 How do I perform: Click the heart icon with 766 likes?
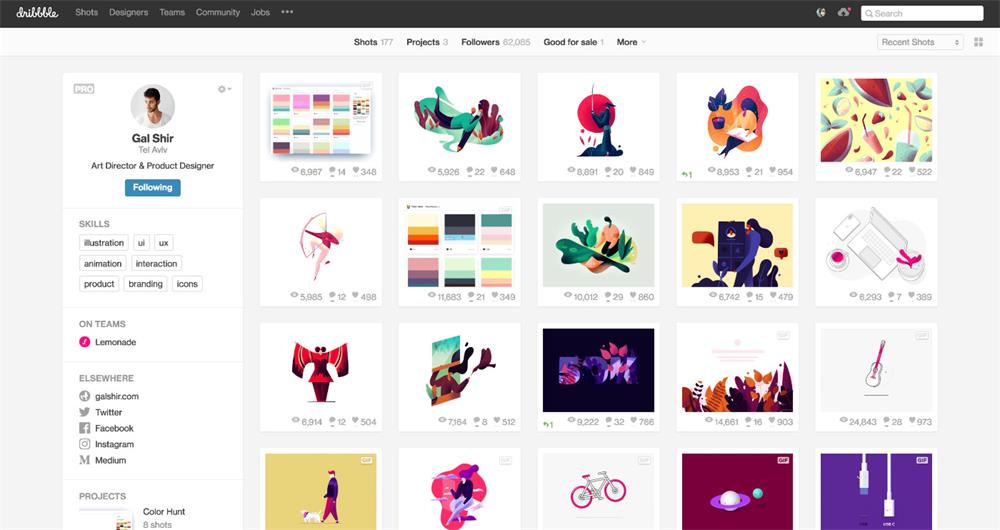[633, 421]
